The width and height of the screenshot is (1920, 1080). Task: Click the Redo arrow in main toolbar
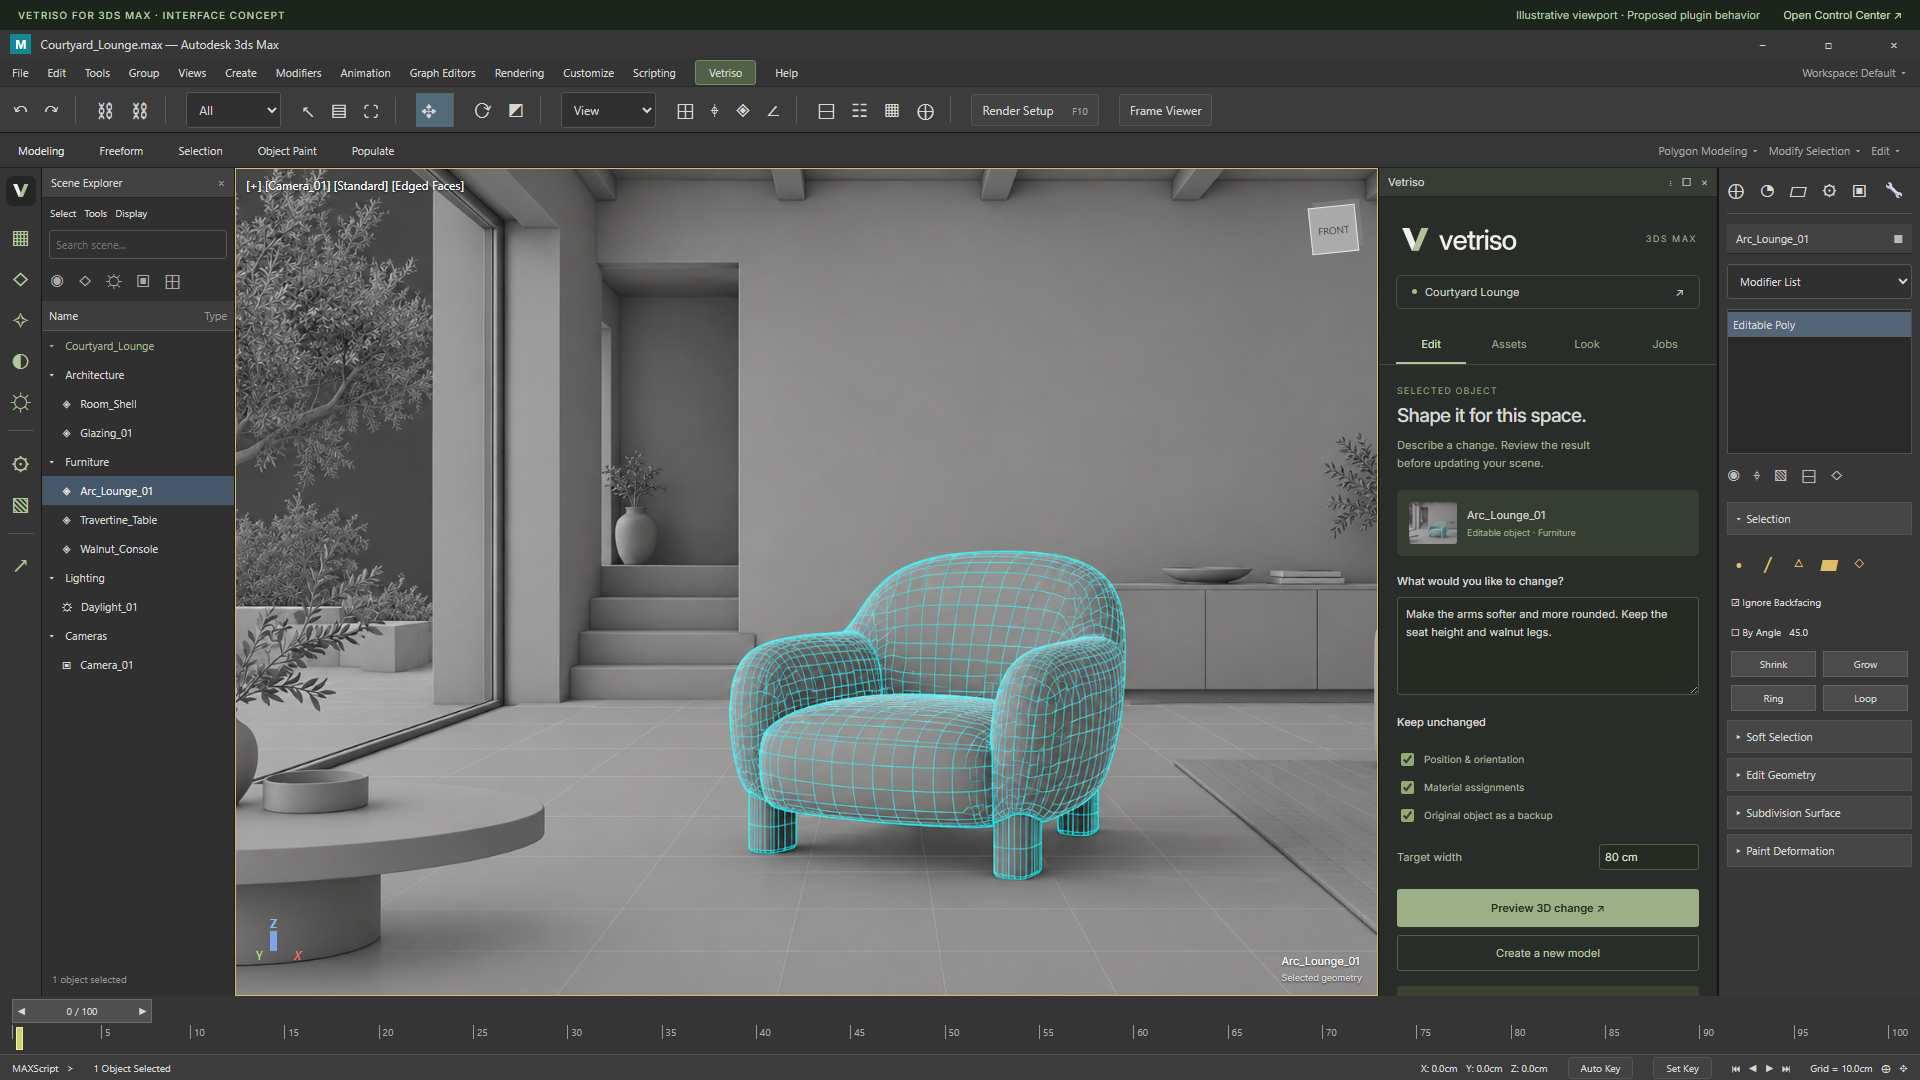pos(52,110)
